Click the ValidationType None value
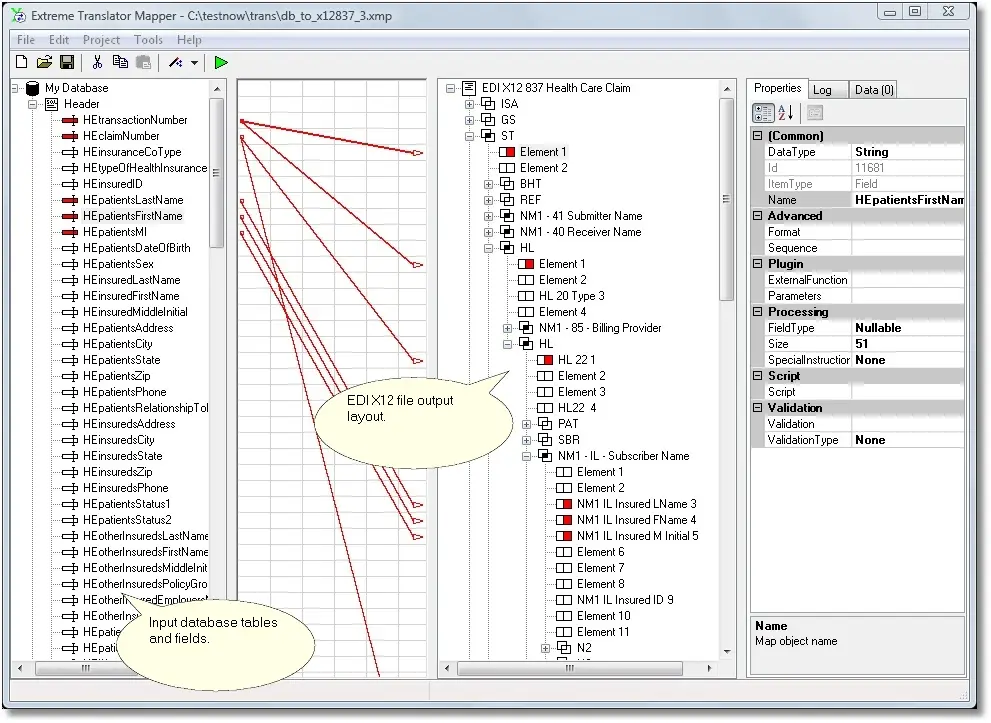This screenshot has height=723, width=991. (908, 440)
